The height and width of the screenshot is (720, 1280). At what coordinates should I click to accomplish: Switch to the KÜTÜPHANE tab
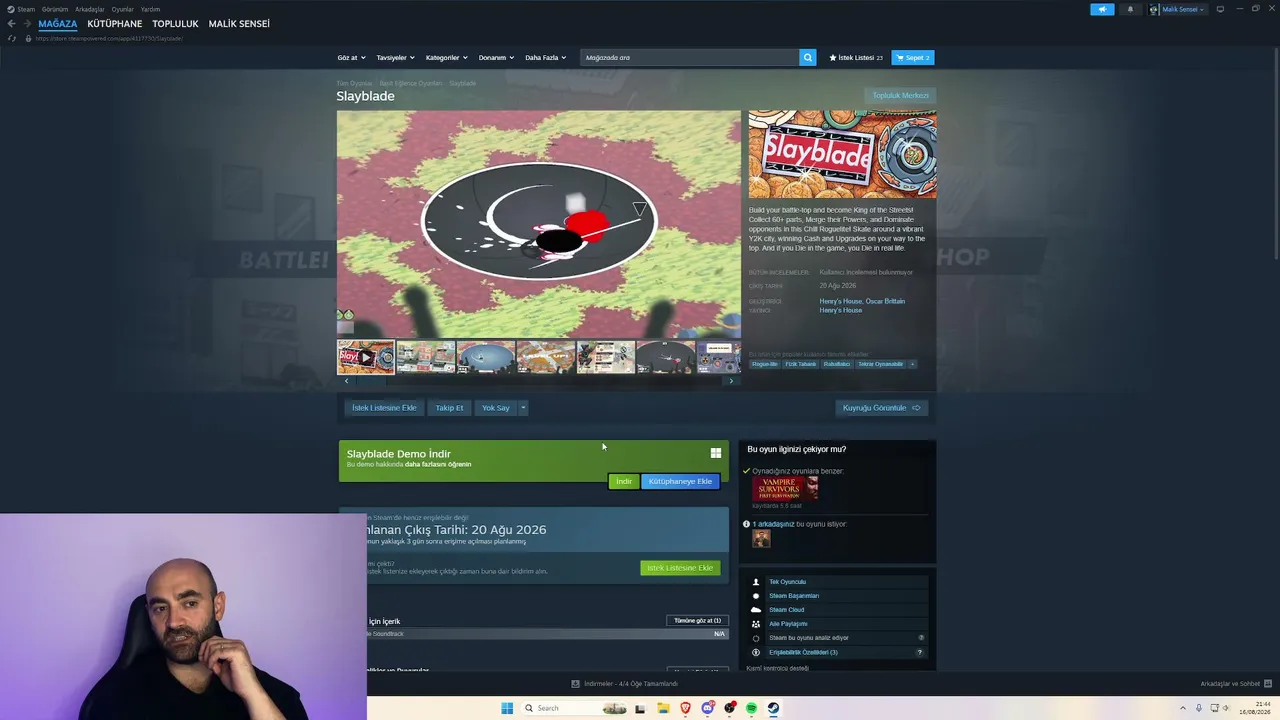(115, 24)
